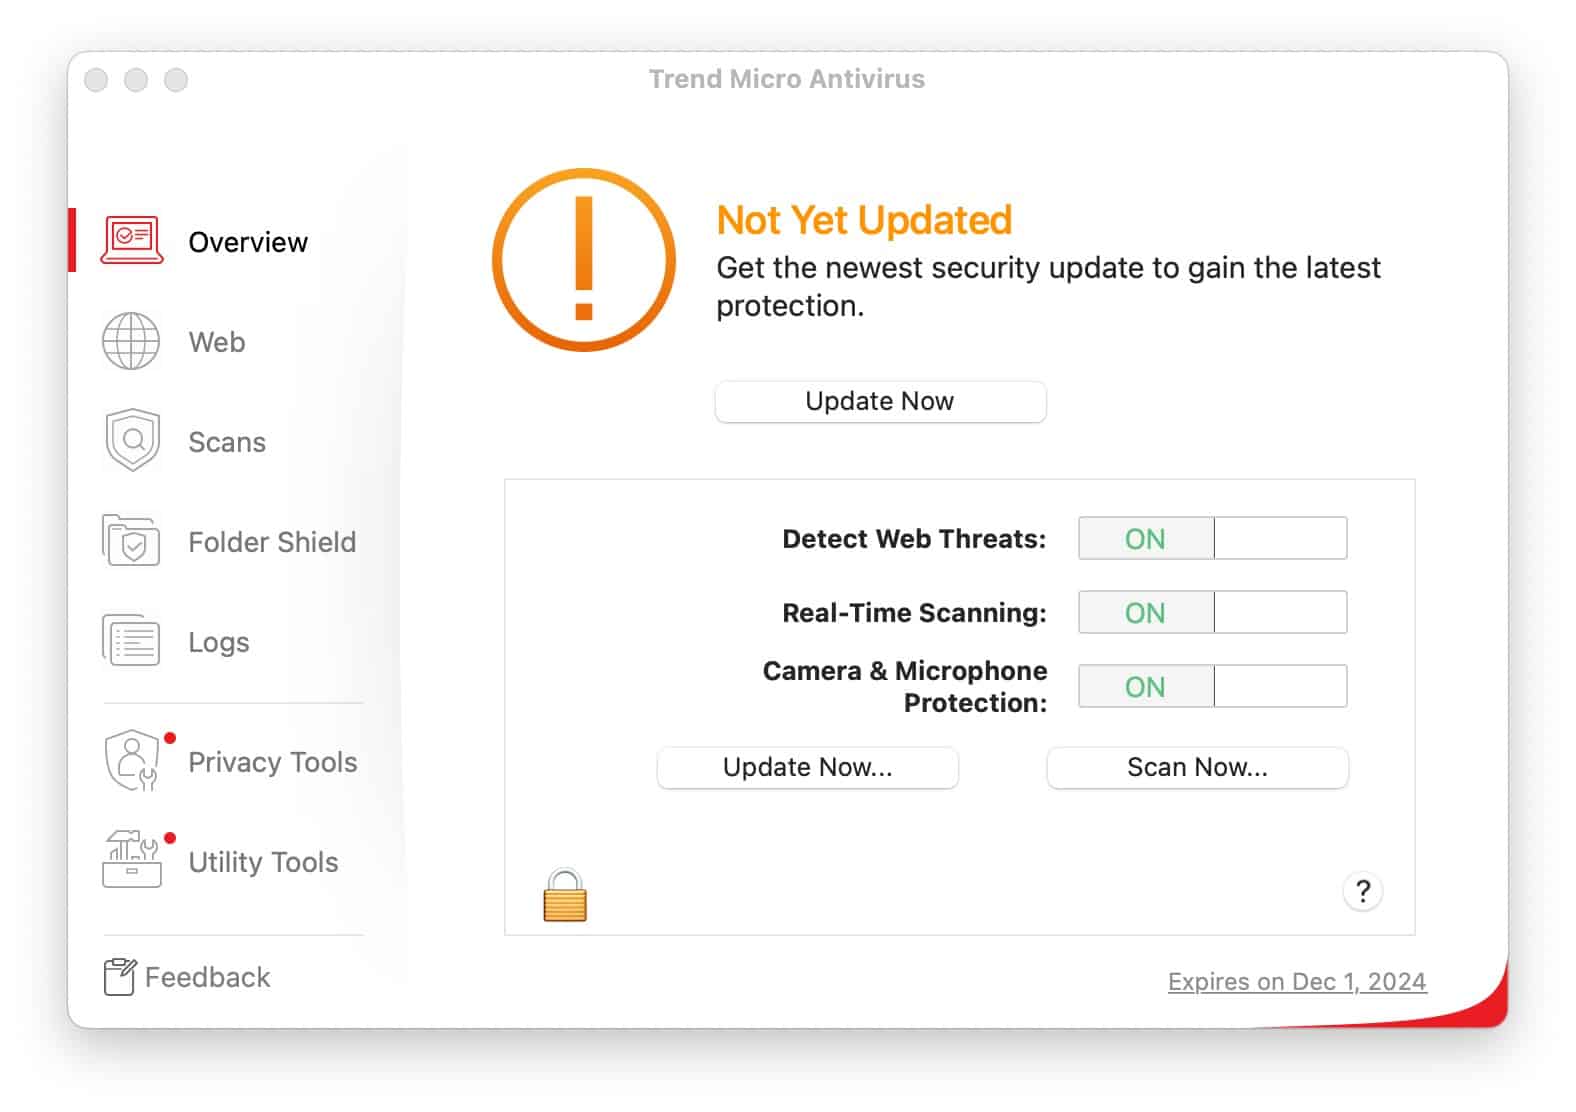Open the Scans shield magnifier icon
Viewport: 1576px width, 1112px height.
132,440
